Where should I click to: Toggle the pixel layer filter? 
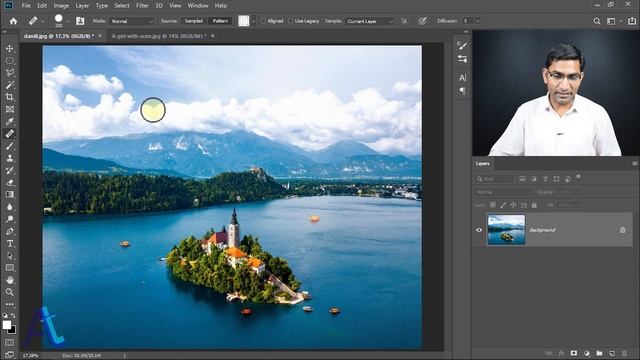point(522,179)
